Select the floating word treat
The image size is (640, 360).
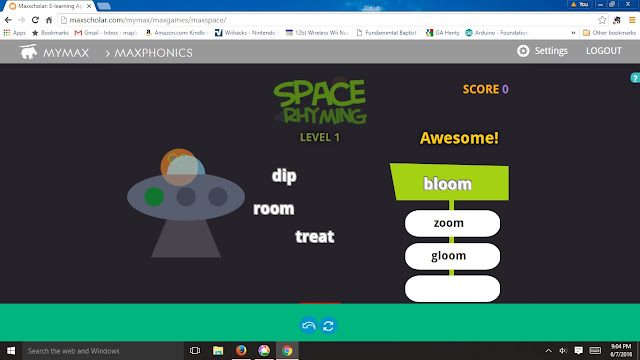[315, 236]
